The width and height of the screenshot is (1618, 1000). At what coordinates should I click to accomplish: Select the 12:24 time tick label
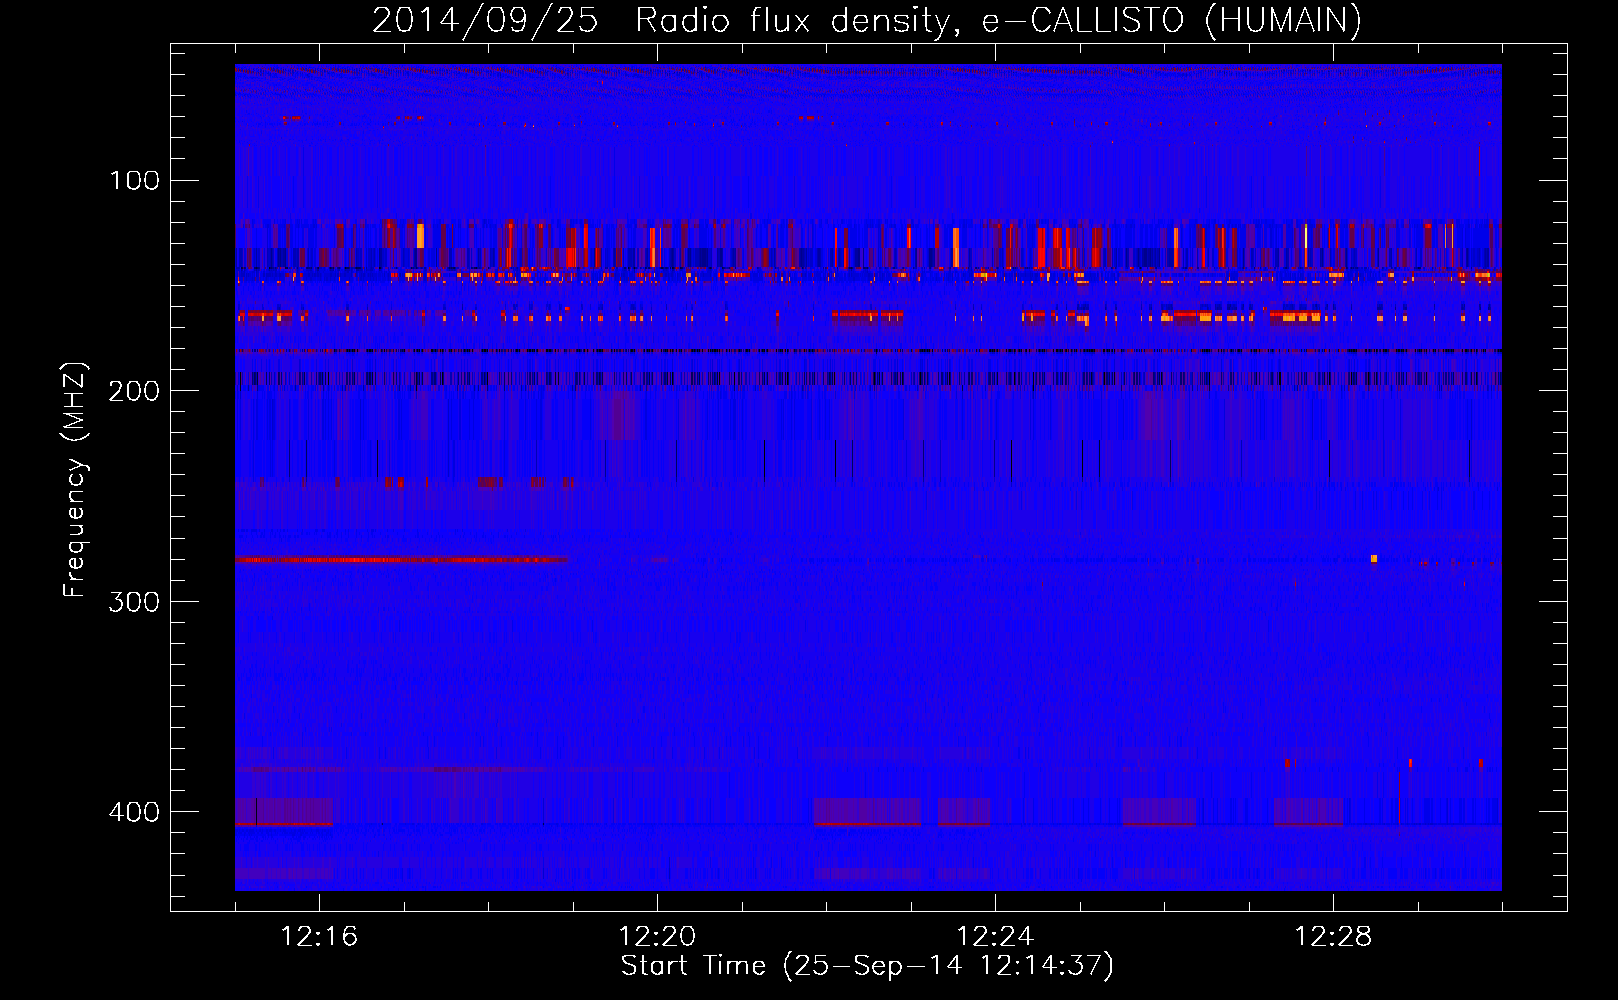click(995, 937)
